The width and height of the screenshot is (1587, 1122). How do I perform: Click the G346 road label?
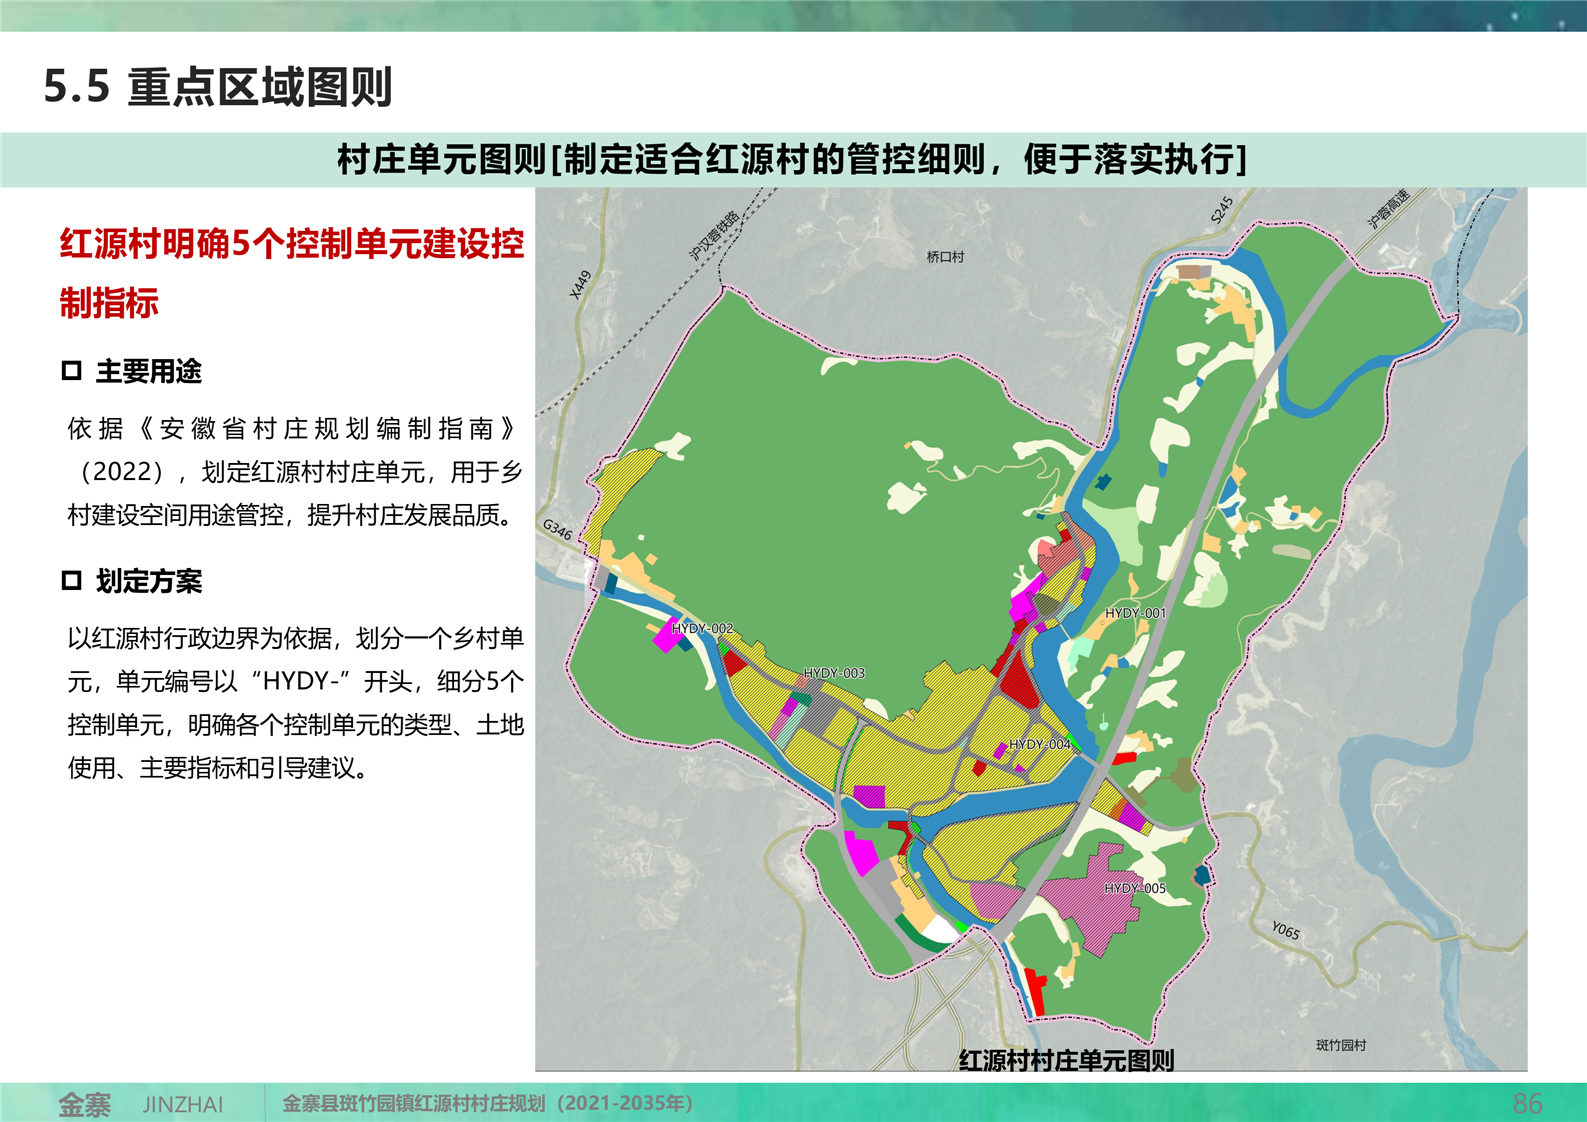click(557, 529)
